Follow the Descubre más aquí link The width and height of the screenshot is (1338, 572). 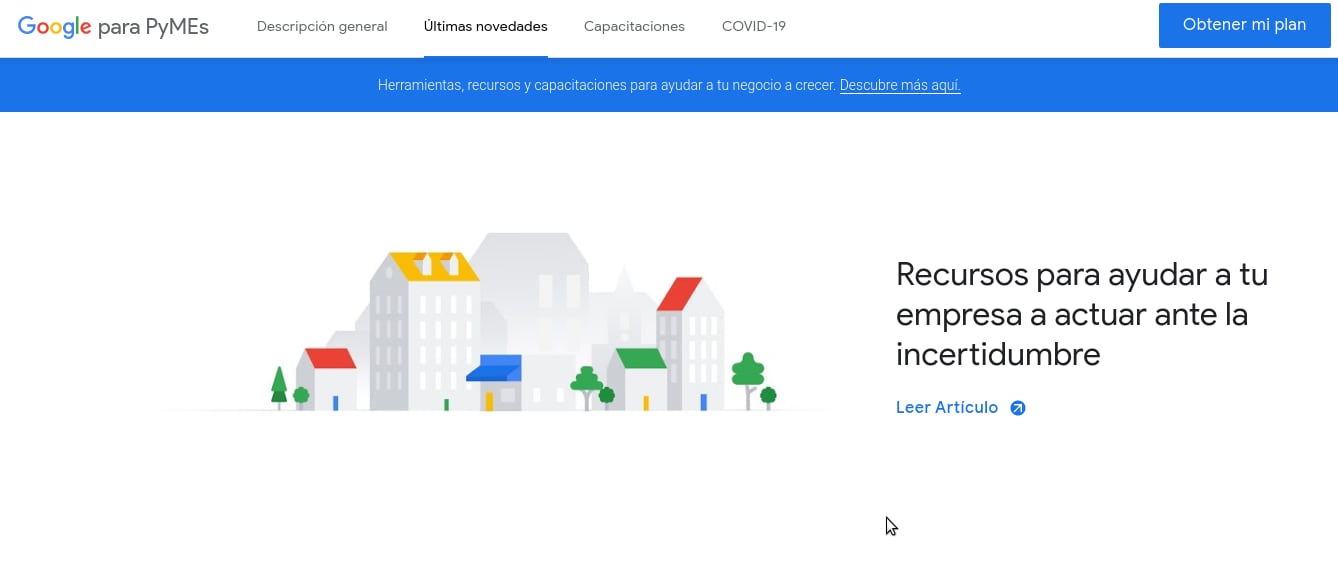tap(900, 86)
